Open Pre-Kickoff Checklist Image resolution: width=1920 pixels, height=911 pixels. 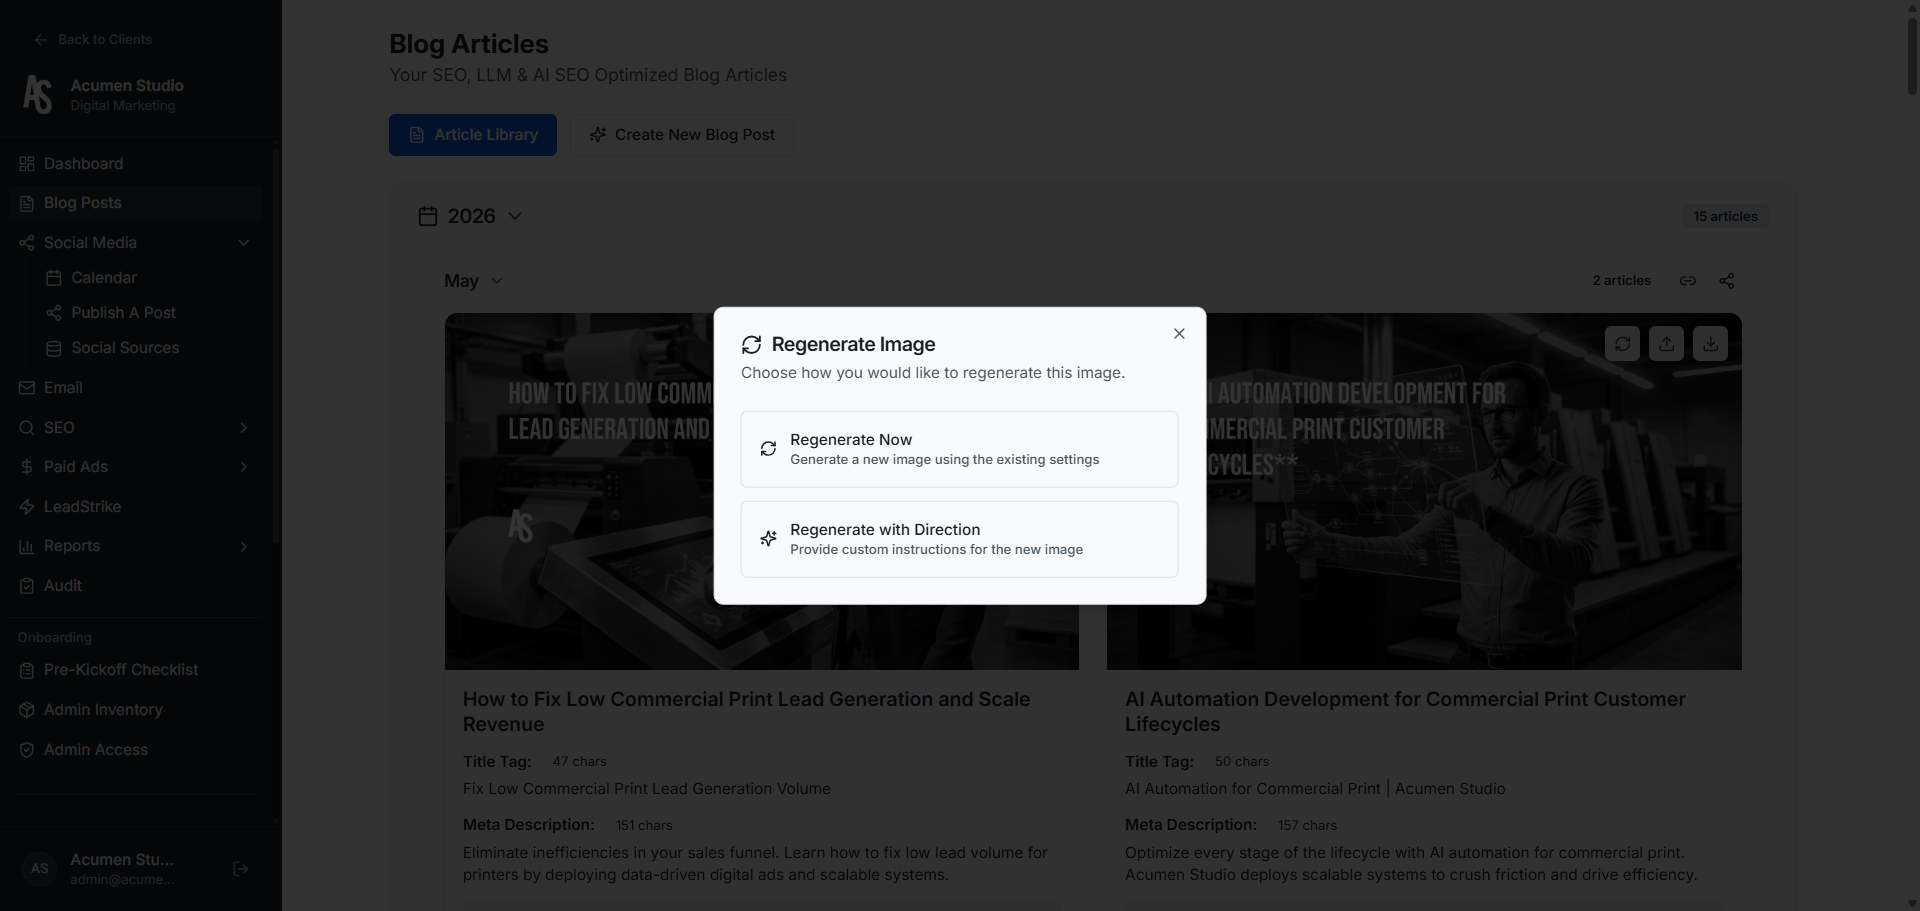[135, 670]
